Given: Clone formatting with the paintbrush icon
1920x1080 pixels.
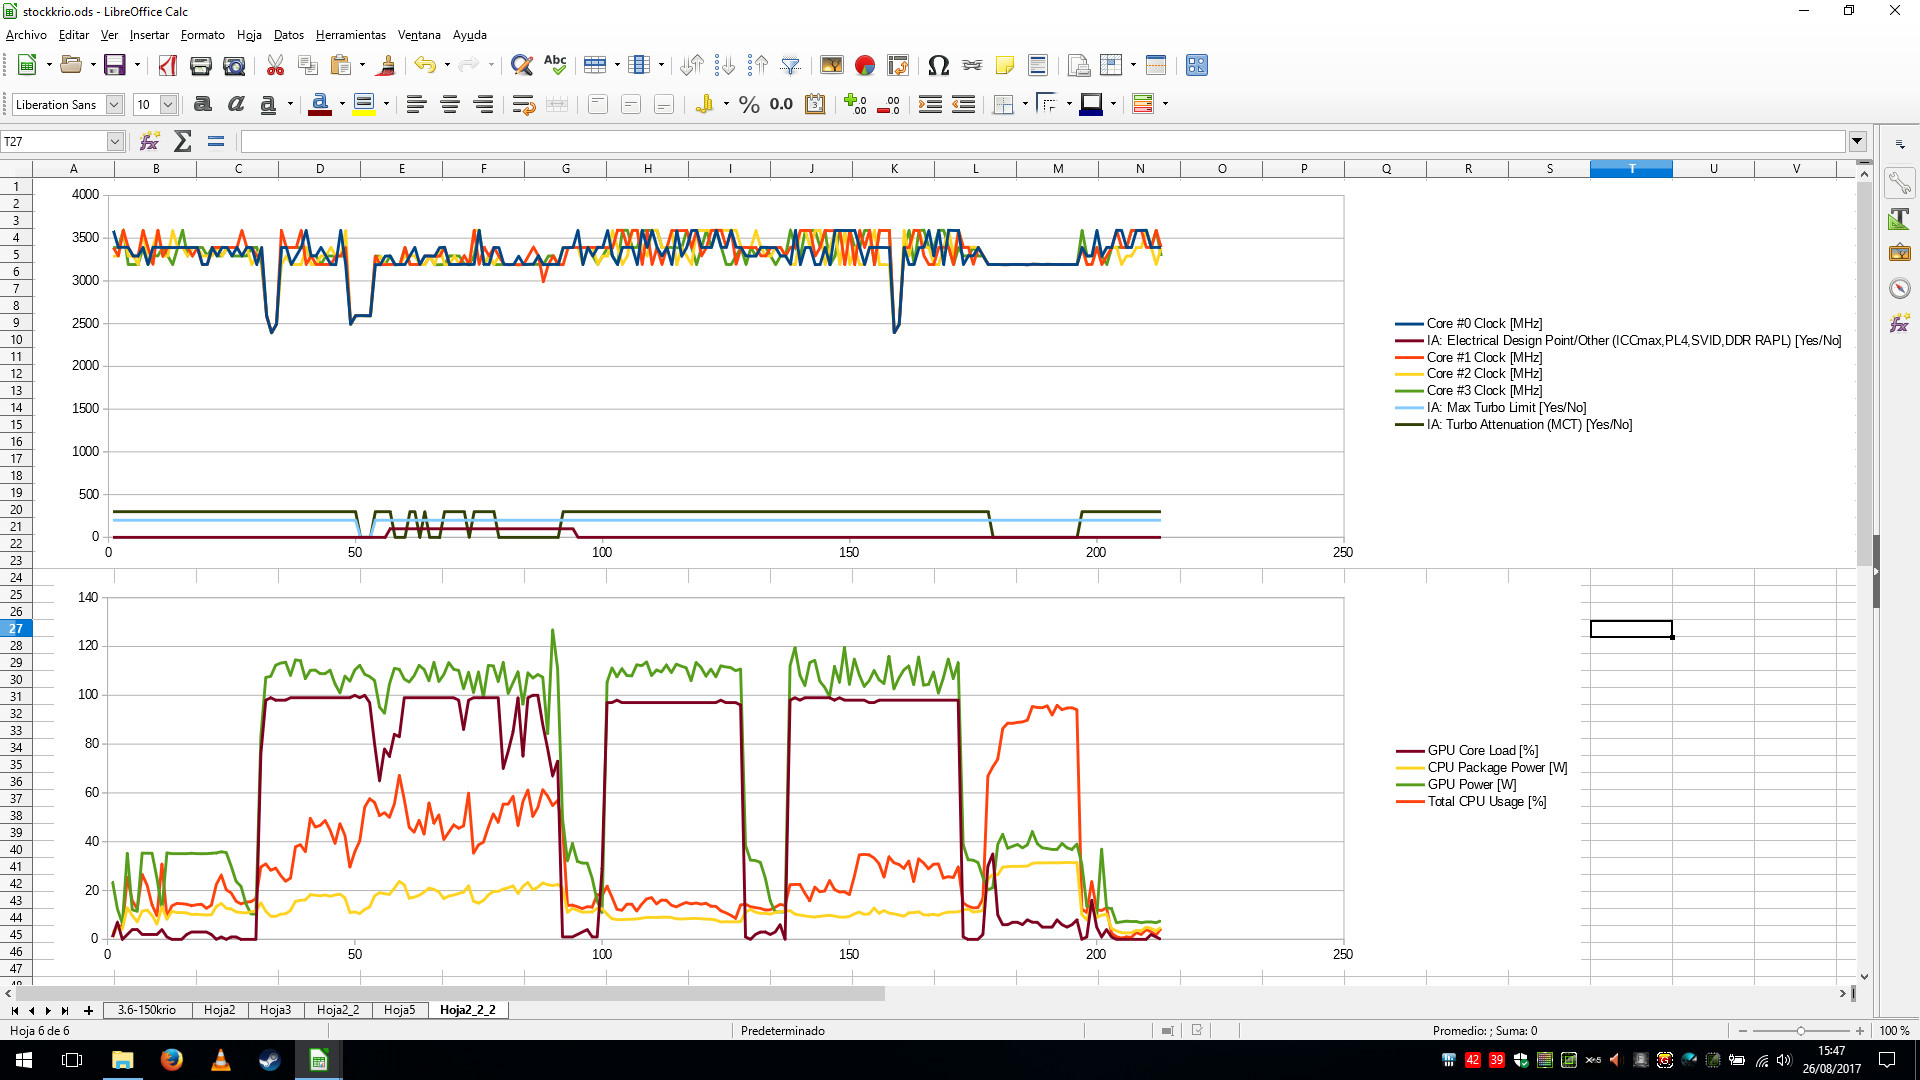Looking at the screenshot, I should (x=387, y=65).
